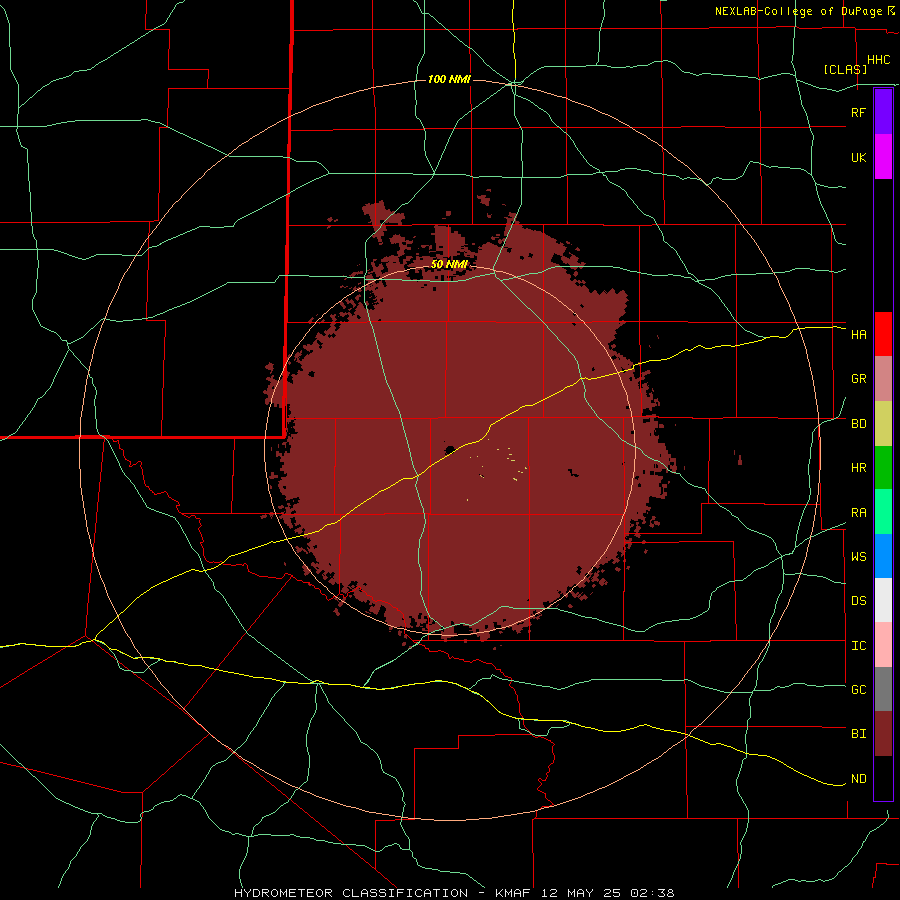Screen dimensions: 900x900
Task: Click the KMAF radar site identifier
Action: tap(514, 893)
